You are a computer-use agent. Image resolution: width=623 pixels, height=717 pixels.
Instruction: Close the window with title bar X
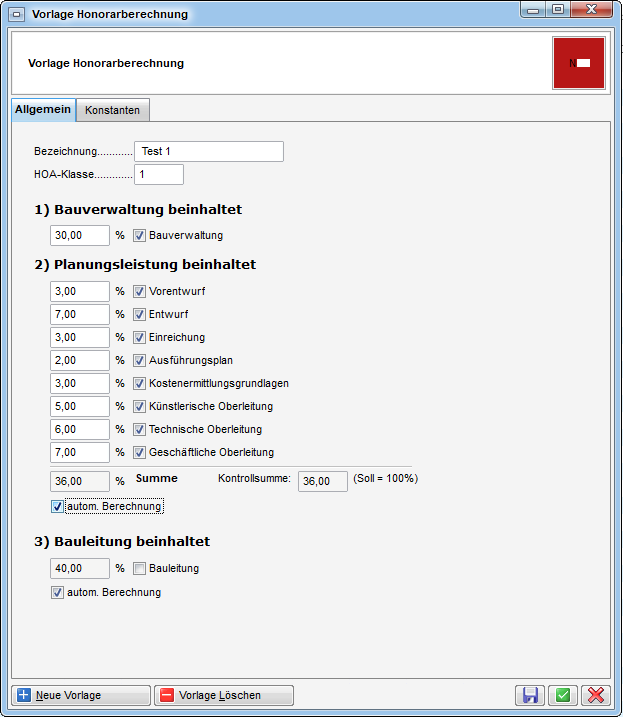click(591, 10)
